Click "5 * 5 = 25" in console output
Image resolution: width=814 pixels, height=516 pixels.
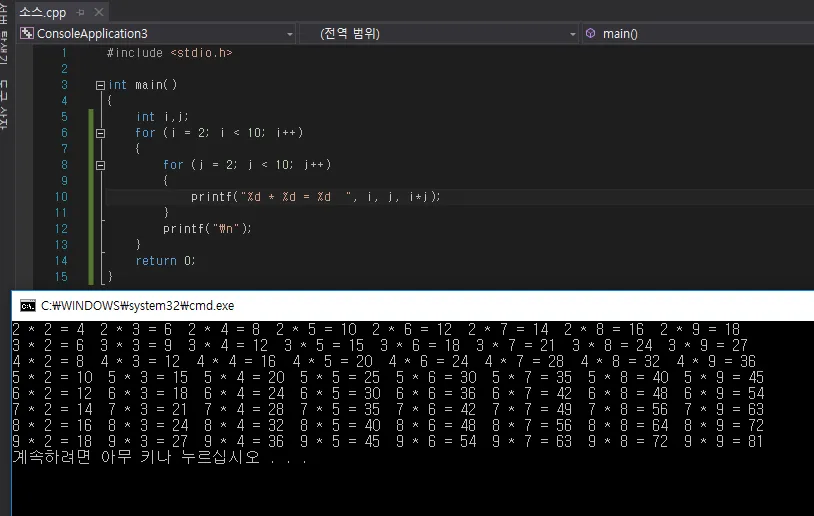point(340,377)
